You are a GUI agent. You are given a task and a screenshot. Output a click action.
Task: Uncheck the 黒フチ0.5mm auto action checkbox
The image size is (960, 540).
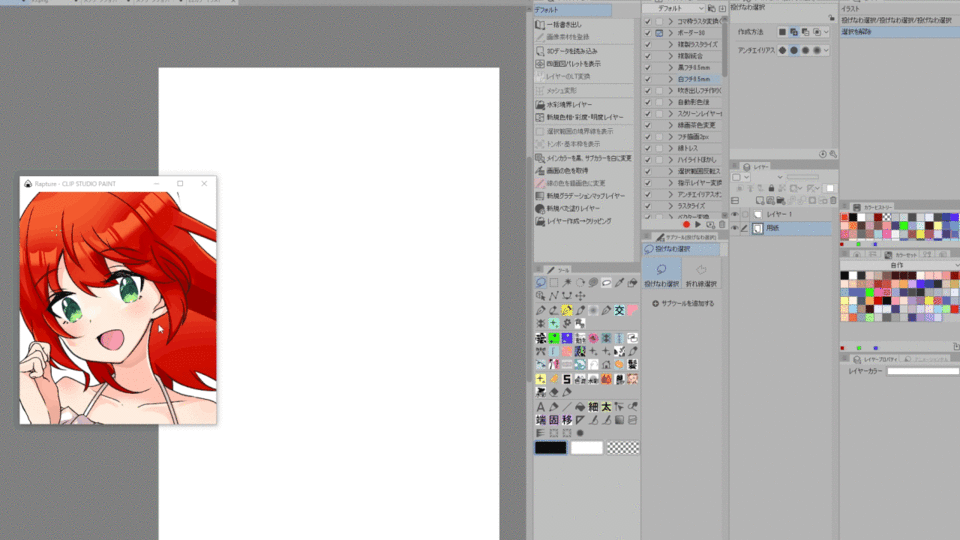click(647, 67)
